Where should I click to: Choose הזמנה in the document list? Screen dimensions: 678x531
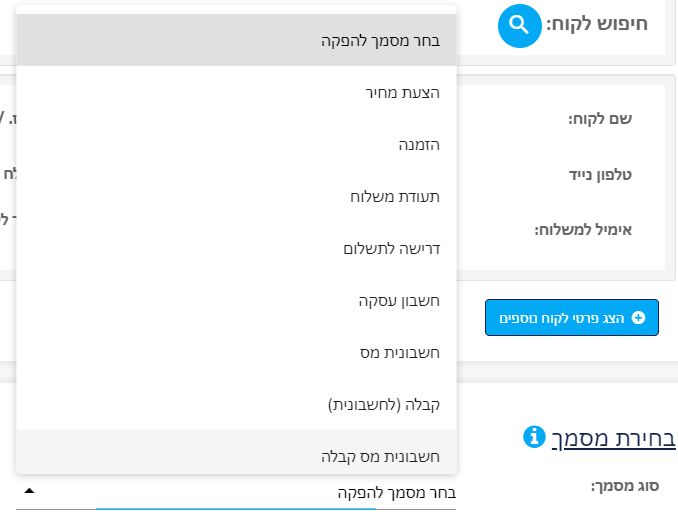pos(236,144)
